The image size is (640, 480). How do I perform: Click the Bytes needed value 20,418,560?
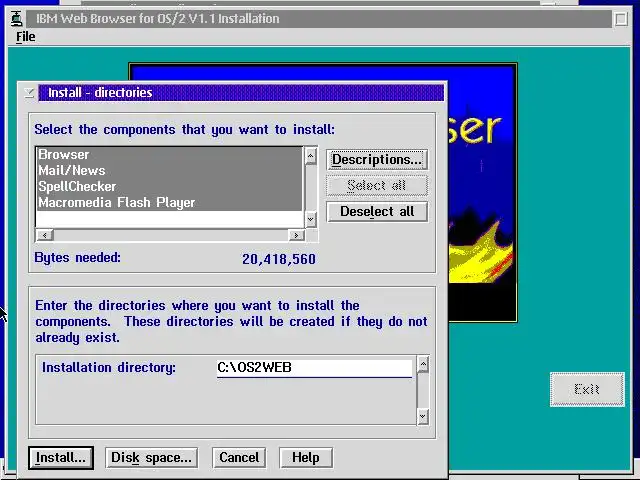[x=279, y=259]
